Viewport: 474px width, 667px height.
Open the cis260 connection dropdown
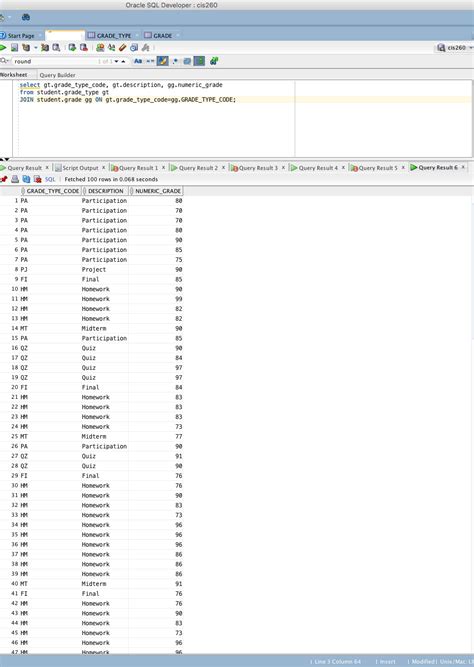(x=455, y=48)
